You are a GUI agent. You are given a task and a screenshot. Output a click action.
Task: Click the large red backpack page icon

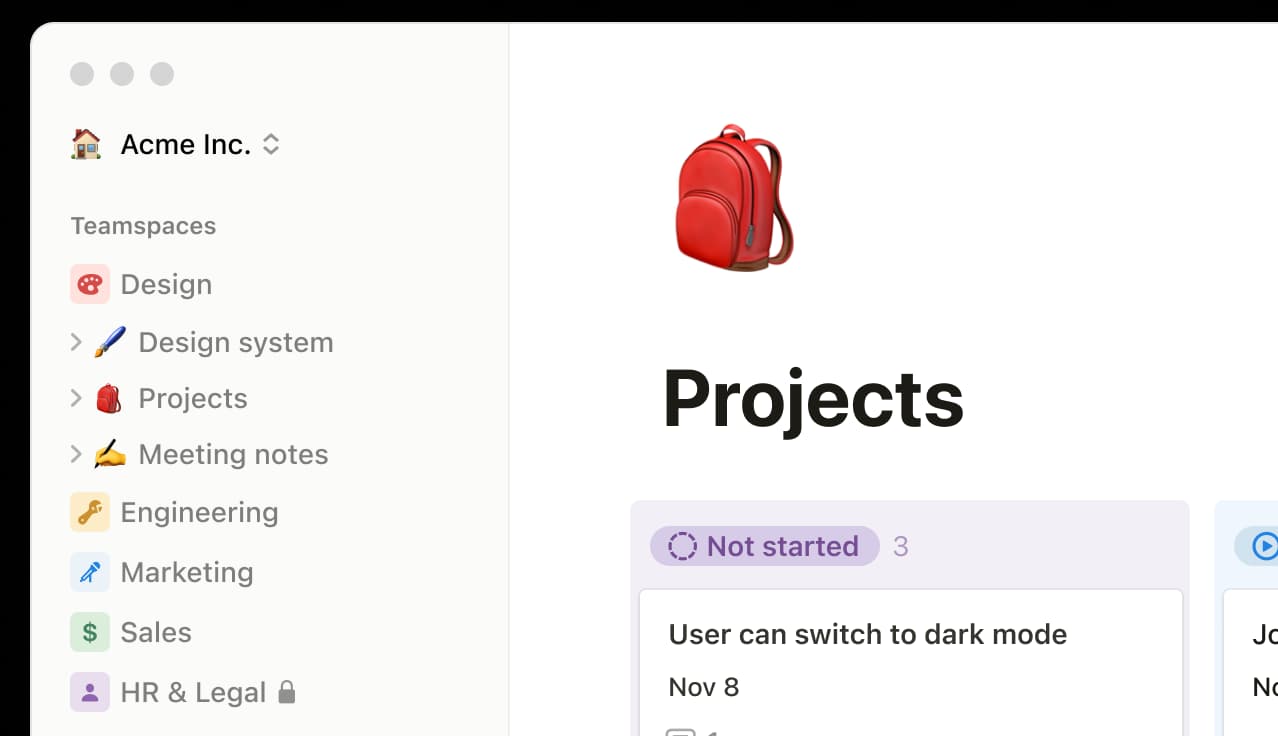coord(734,199)
